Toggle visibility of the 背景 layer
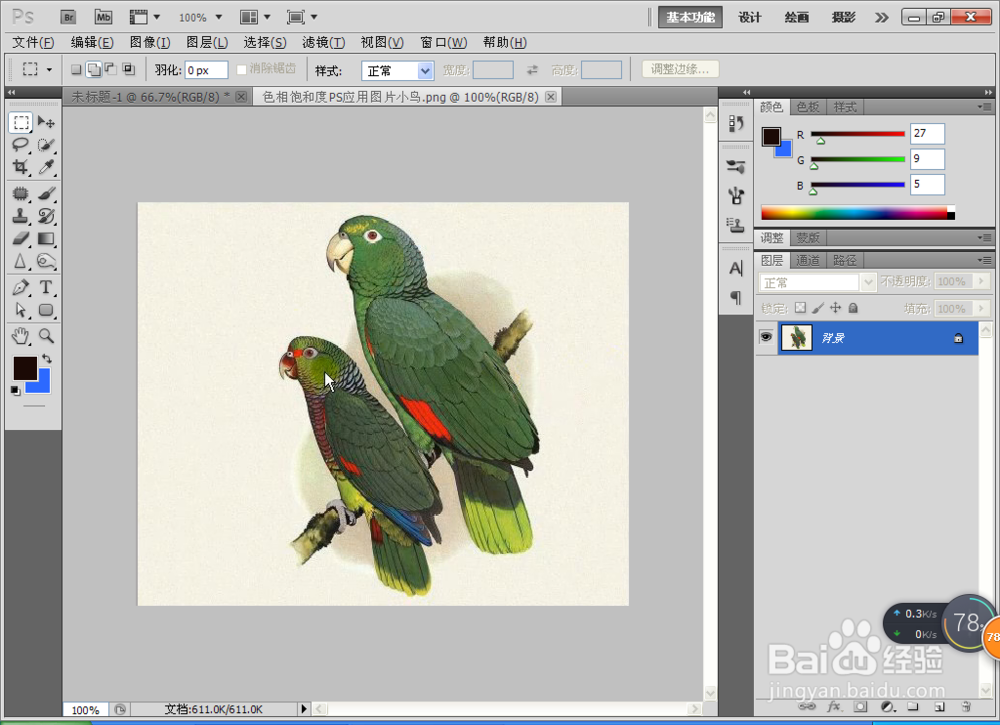 766,337
